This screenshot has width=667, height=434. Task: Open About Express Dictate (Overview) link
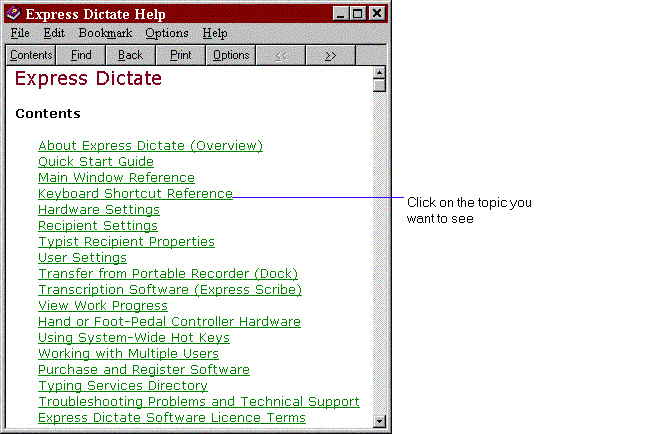(x=151, y=146)
